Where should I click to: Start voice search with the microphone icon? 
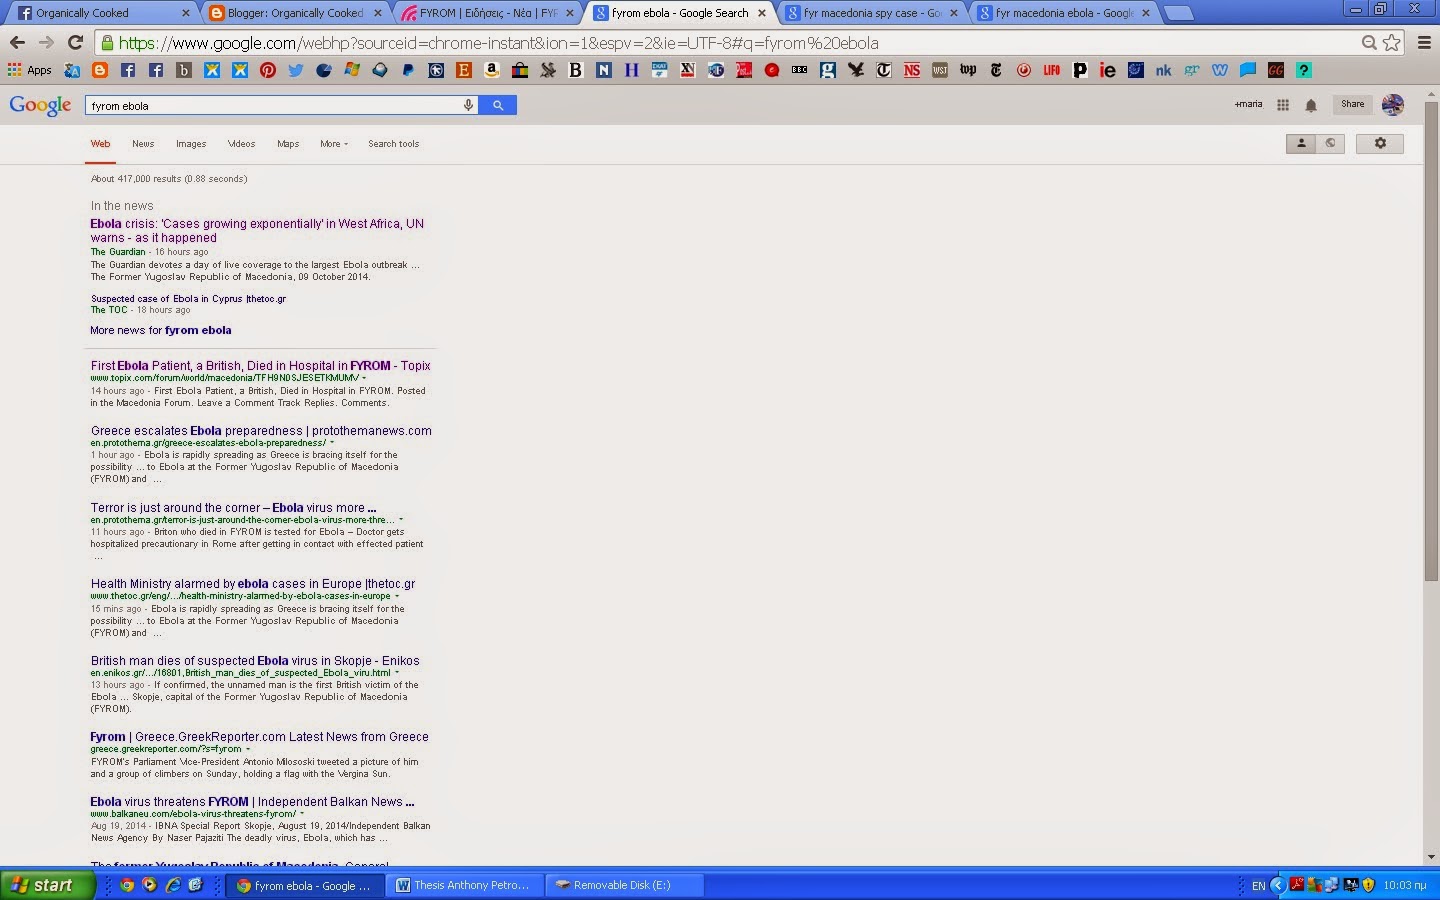(x=468, y=105)
